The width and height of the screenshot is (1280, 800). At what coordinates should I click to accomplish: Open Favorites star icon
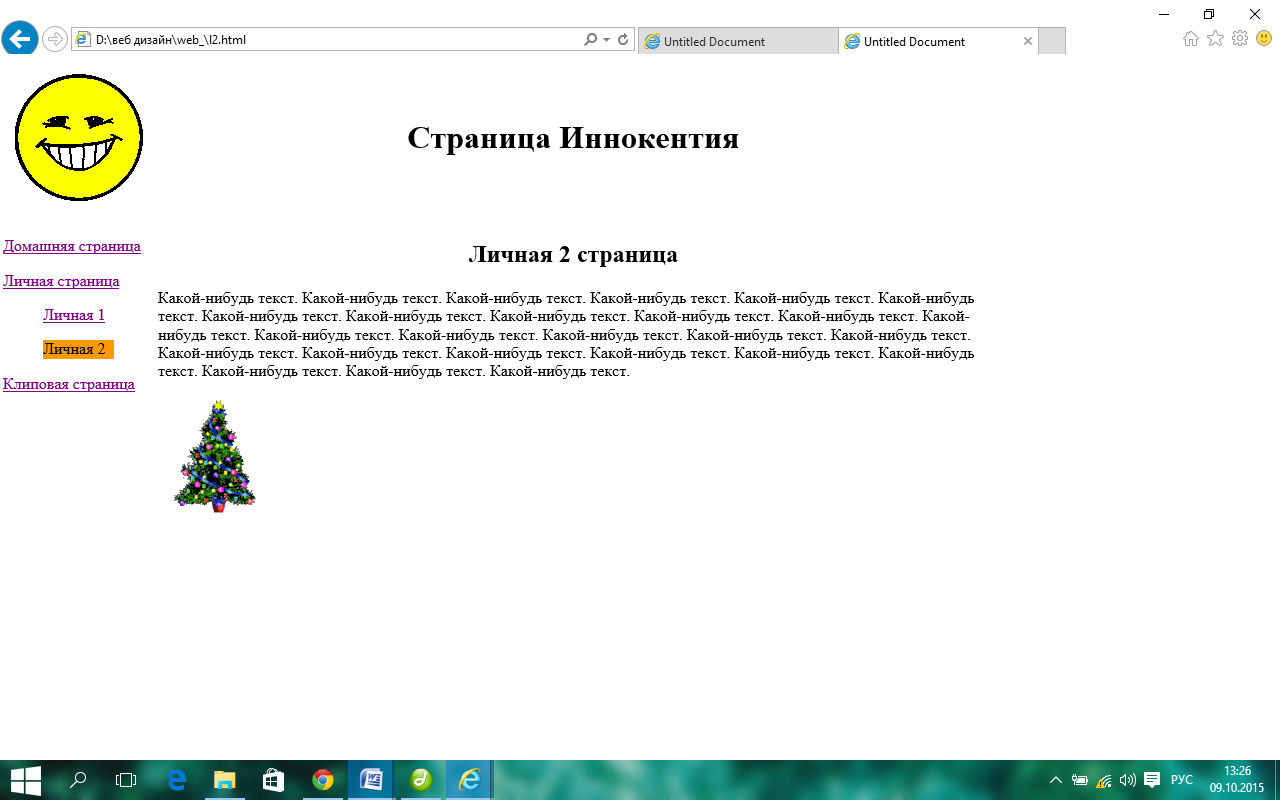(1215, 39)
